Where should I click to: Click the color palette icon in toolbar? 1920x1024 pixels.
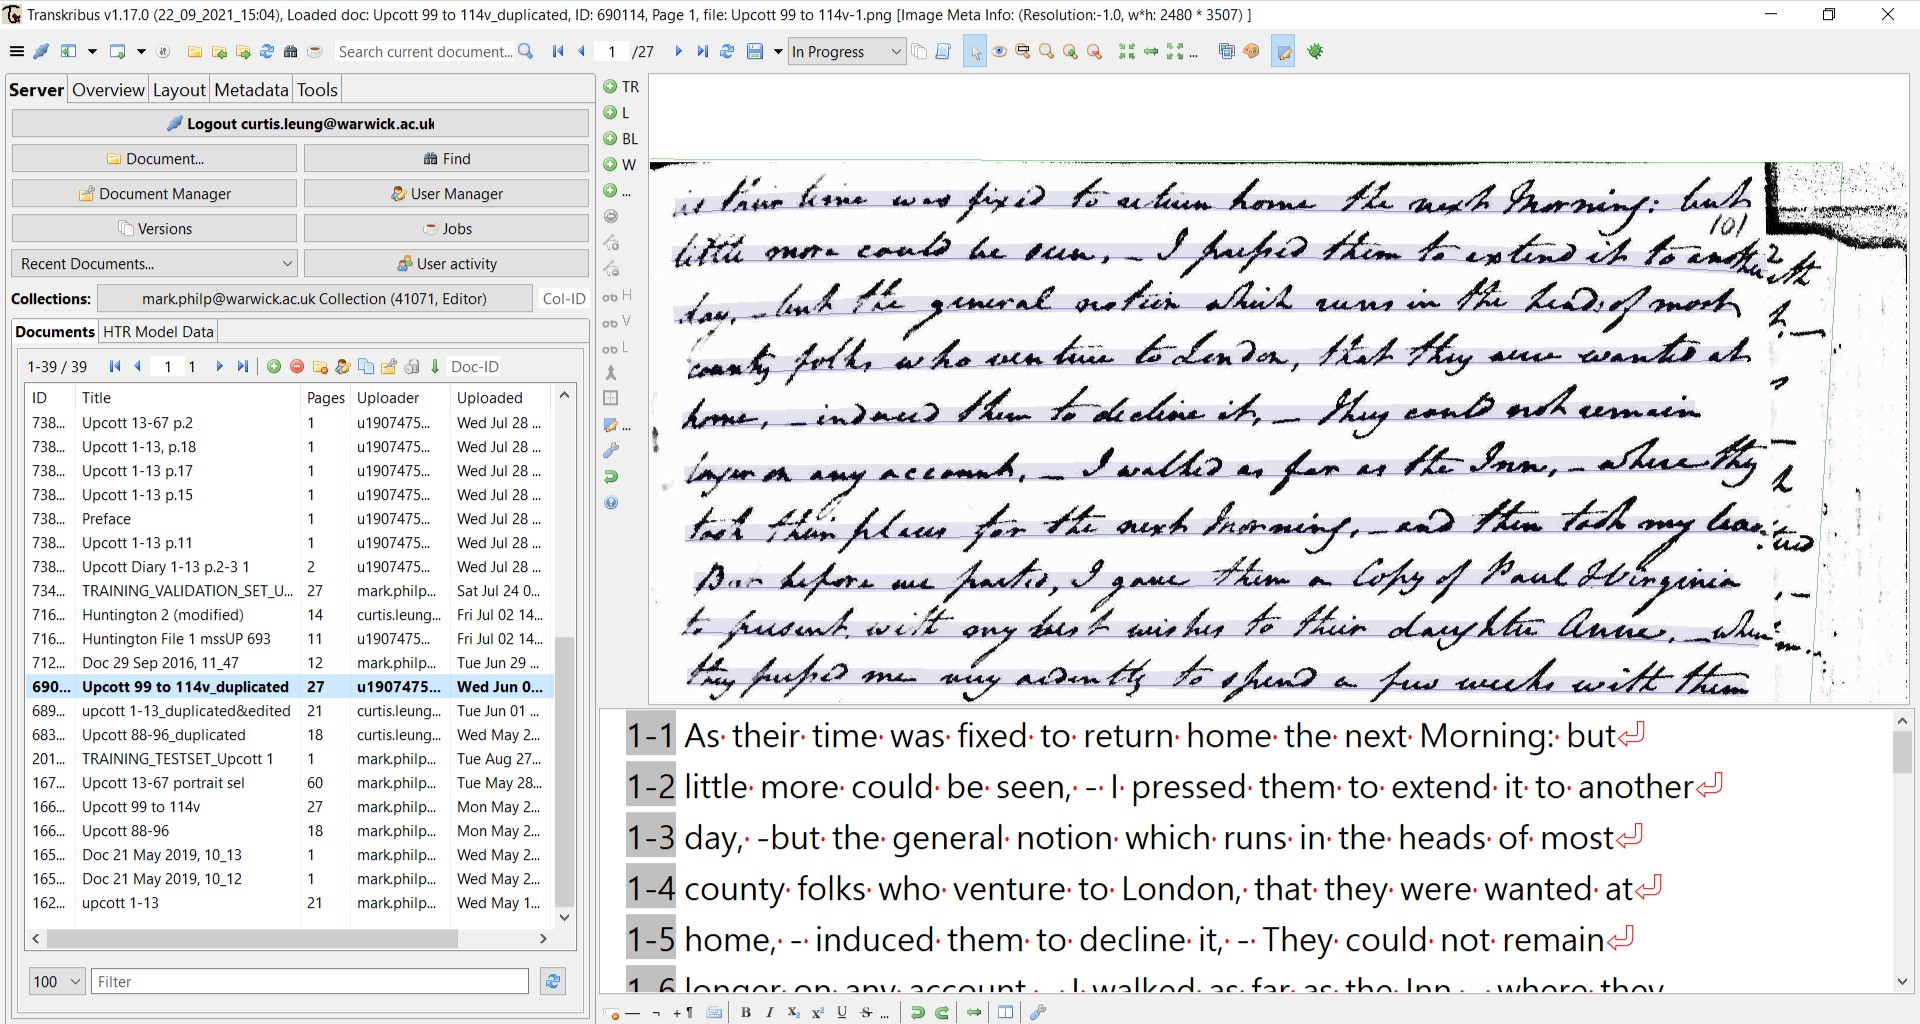coord(1251,52)
